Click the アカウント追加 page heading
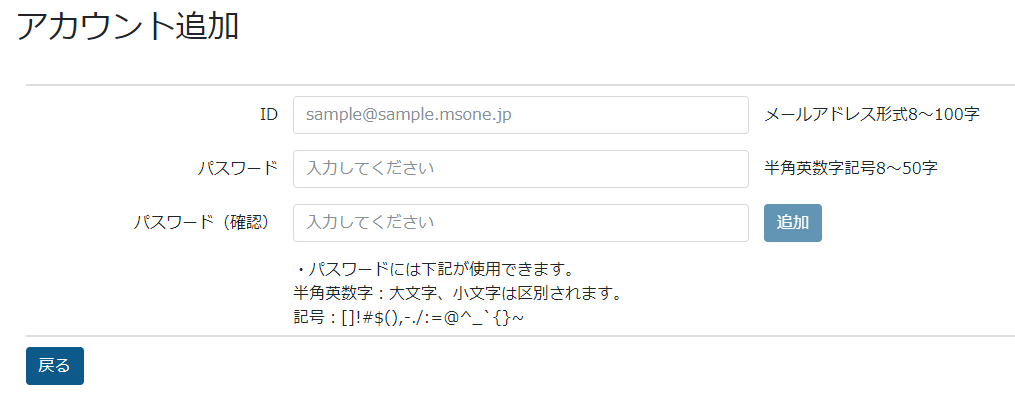The image size is (1015, 399). [128, 28]
